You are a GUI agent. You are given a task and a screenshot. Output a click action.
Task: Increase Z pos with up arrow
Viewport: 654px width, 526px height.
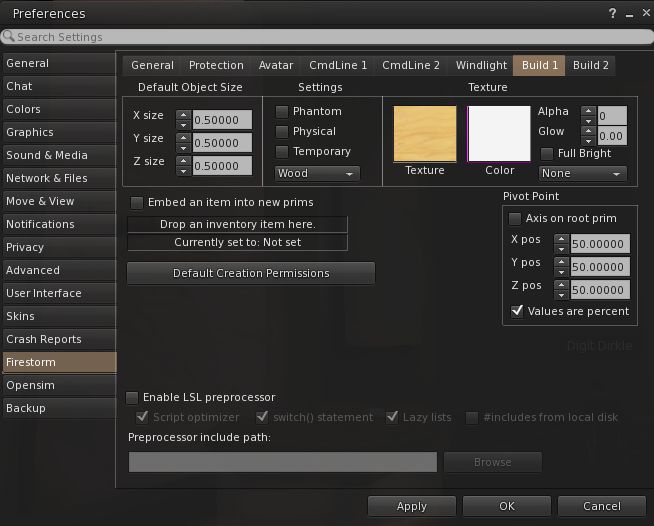coord(561,285)
